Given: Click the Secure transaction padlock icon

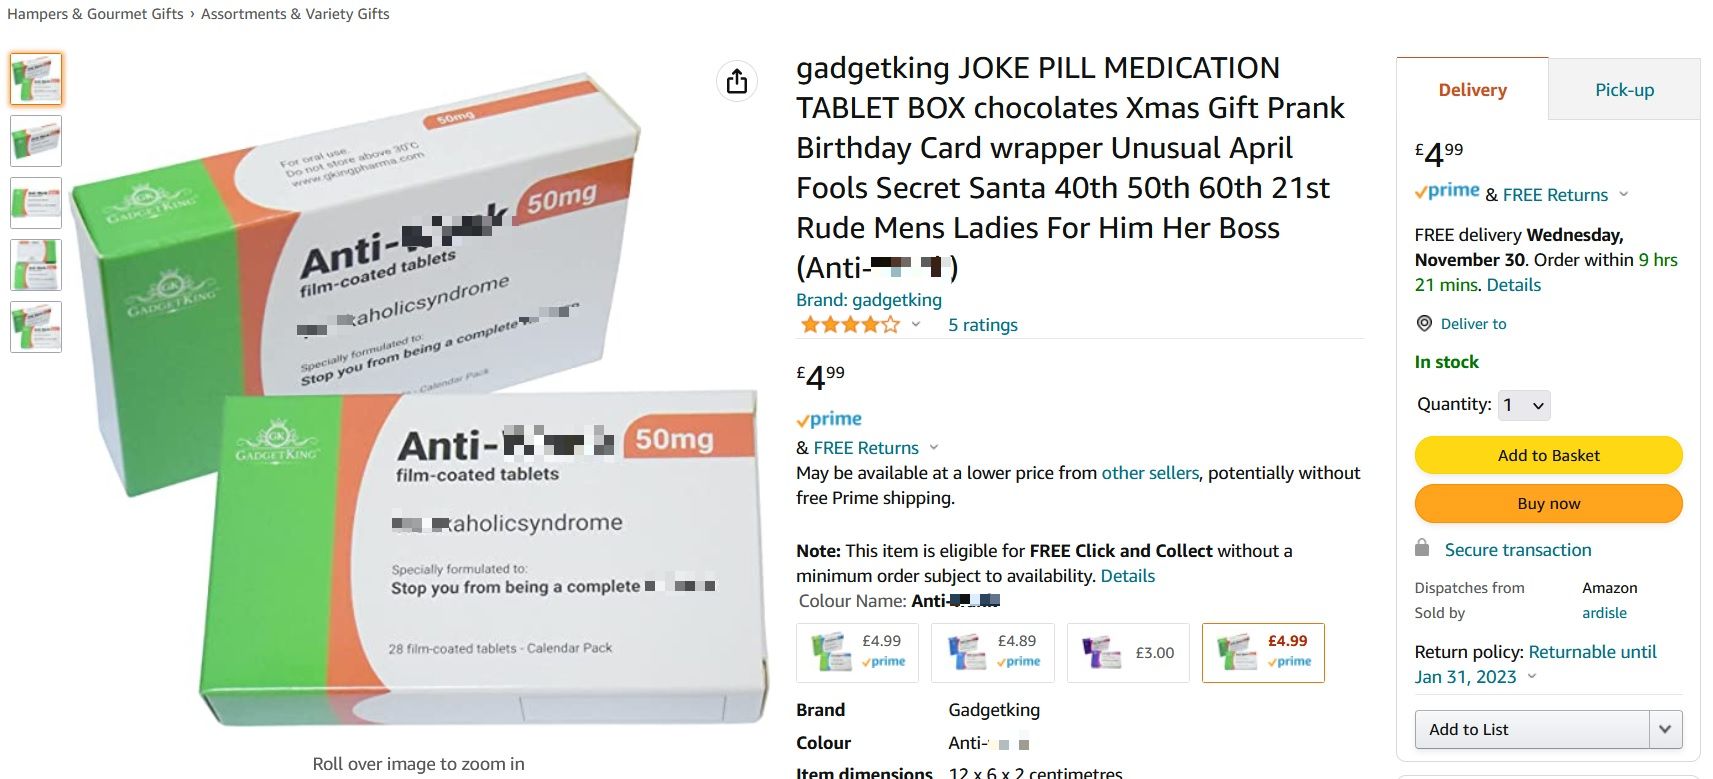Looking at the screenshot, I should coord(1422,548).
